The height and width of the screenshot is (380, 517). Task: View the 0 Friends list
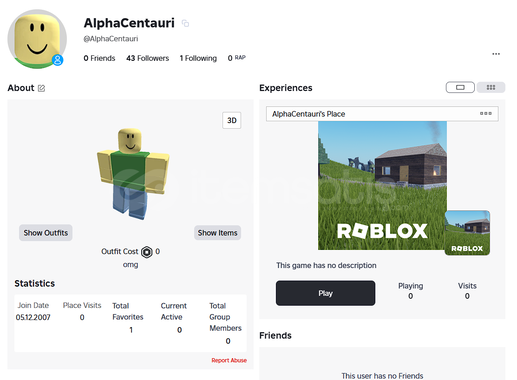(x=99, y=58)
